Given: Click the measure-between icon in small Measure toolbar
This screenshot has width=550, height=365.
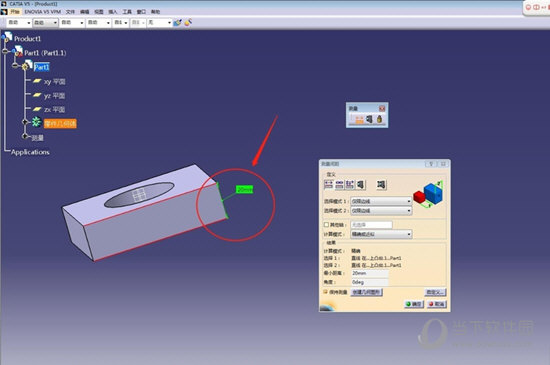Looking at the screenshot, I should coord(360,120).
